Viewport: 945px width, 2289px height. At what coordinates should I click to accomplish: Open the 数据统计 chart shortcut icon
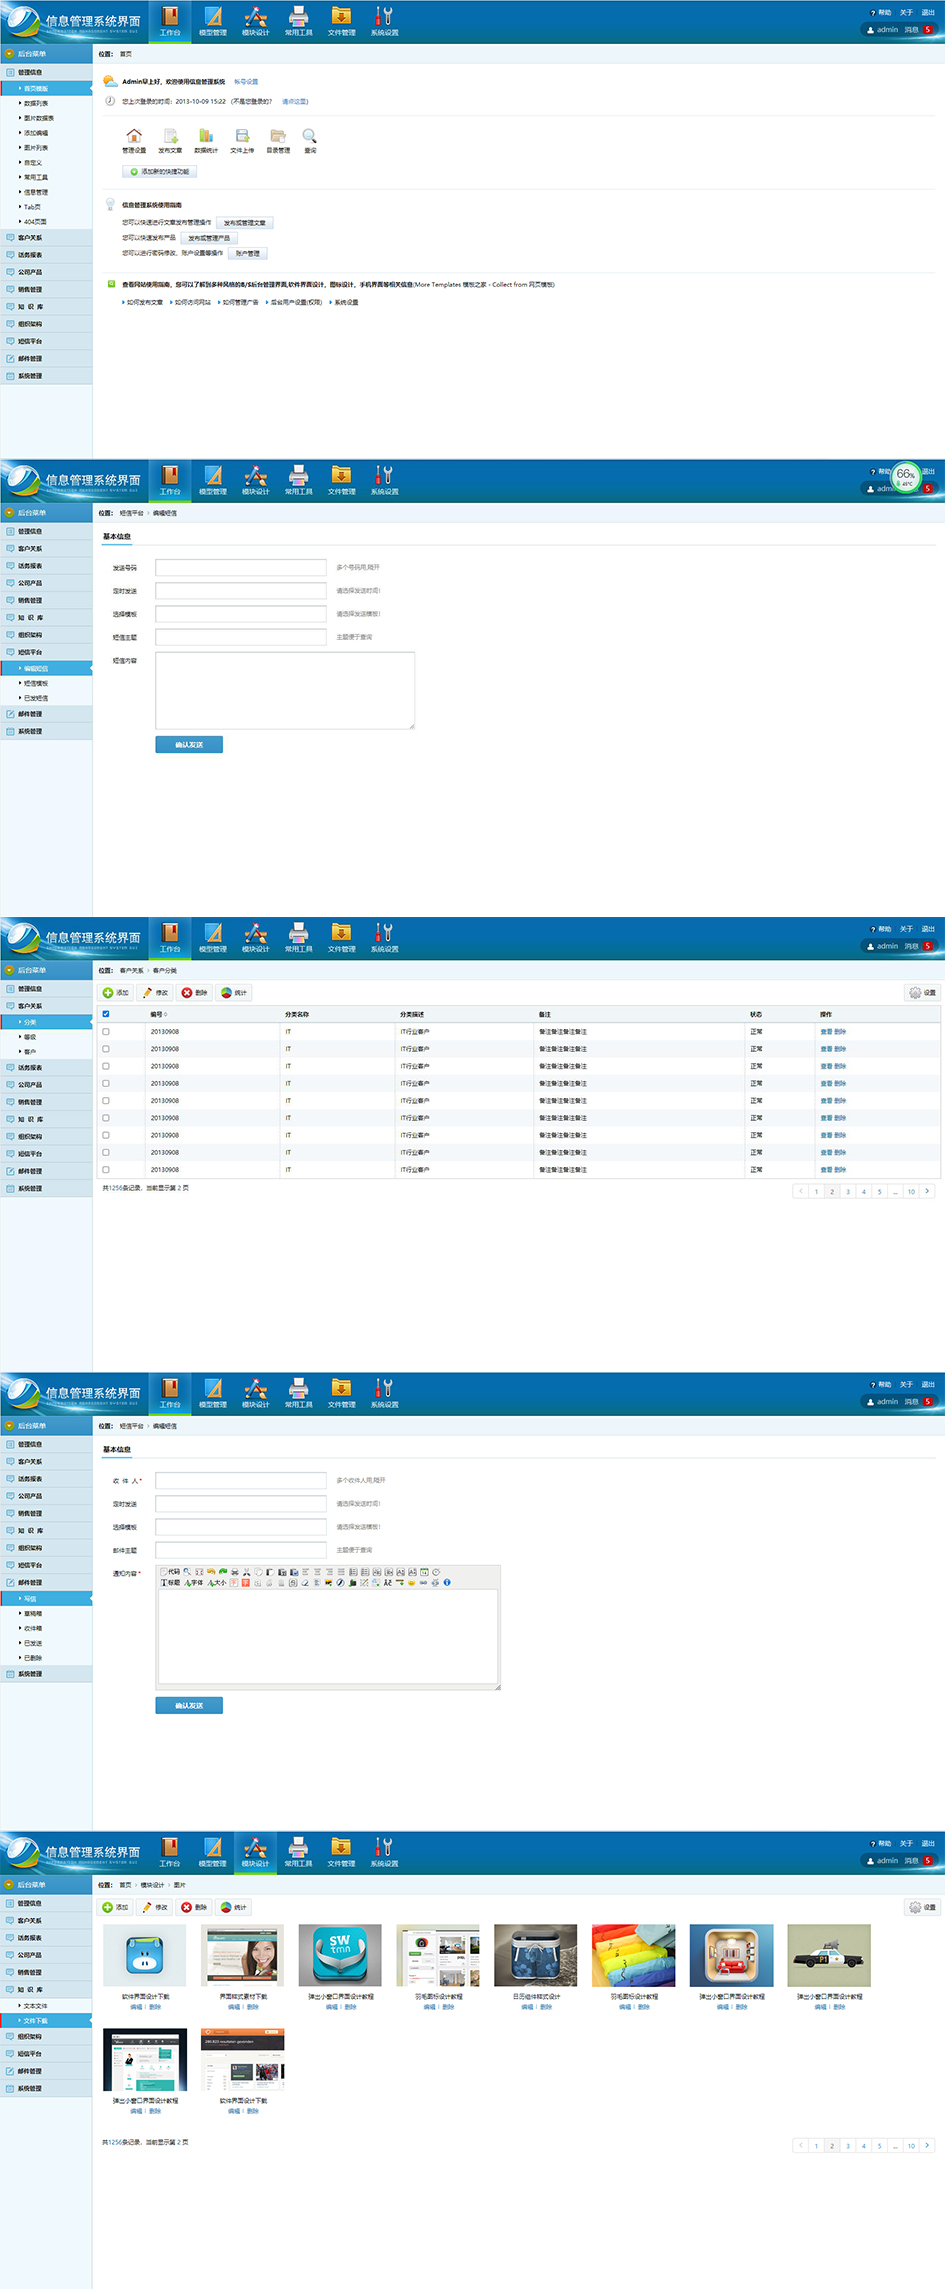click(206, 136)
